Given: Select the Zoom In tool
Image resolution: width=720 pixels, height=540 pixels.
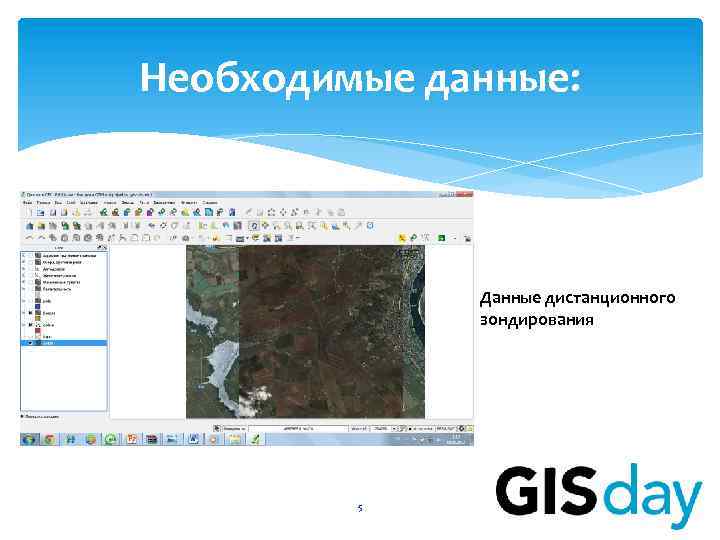Looking at the screenshot, I should 276,225.
